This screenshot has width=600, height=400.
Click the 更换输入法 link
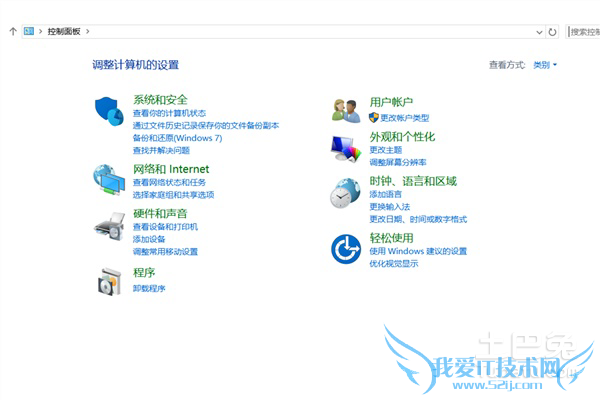(x=390, y=207)
